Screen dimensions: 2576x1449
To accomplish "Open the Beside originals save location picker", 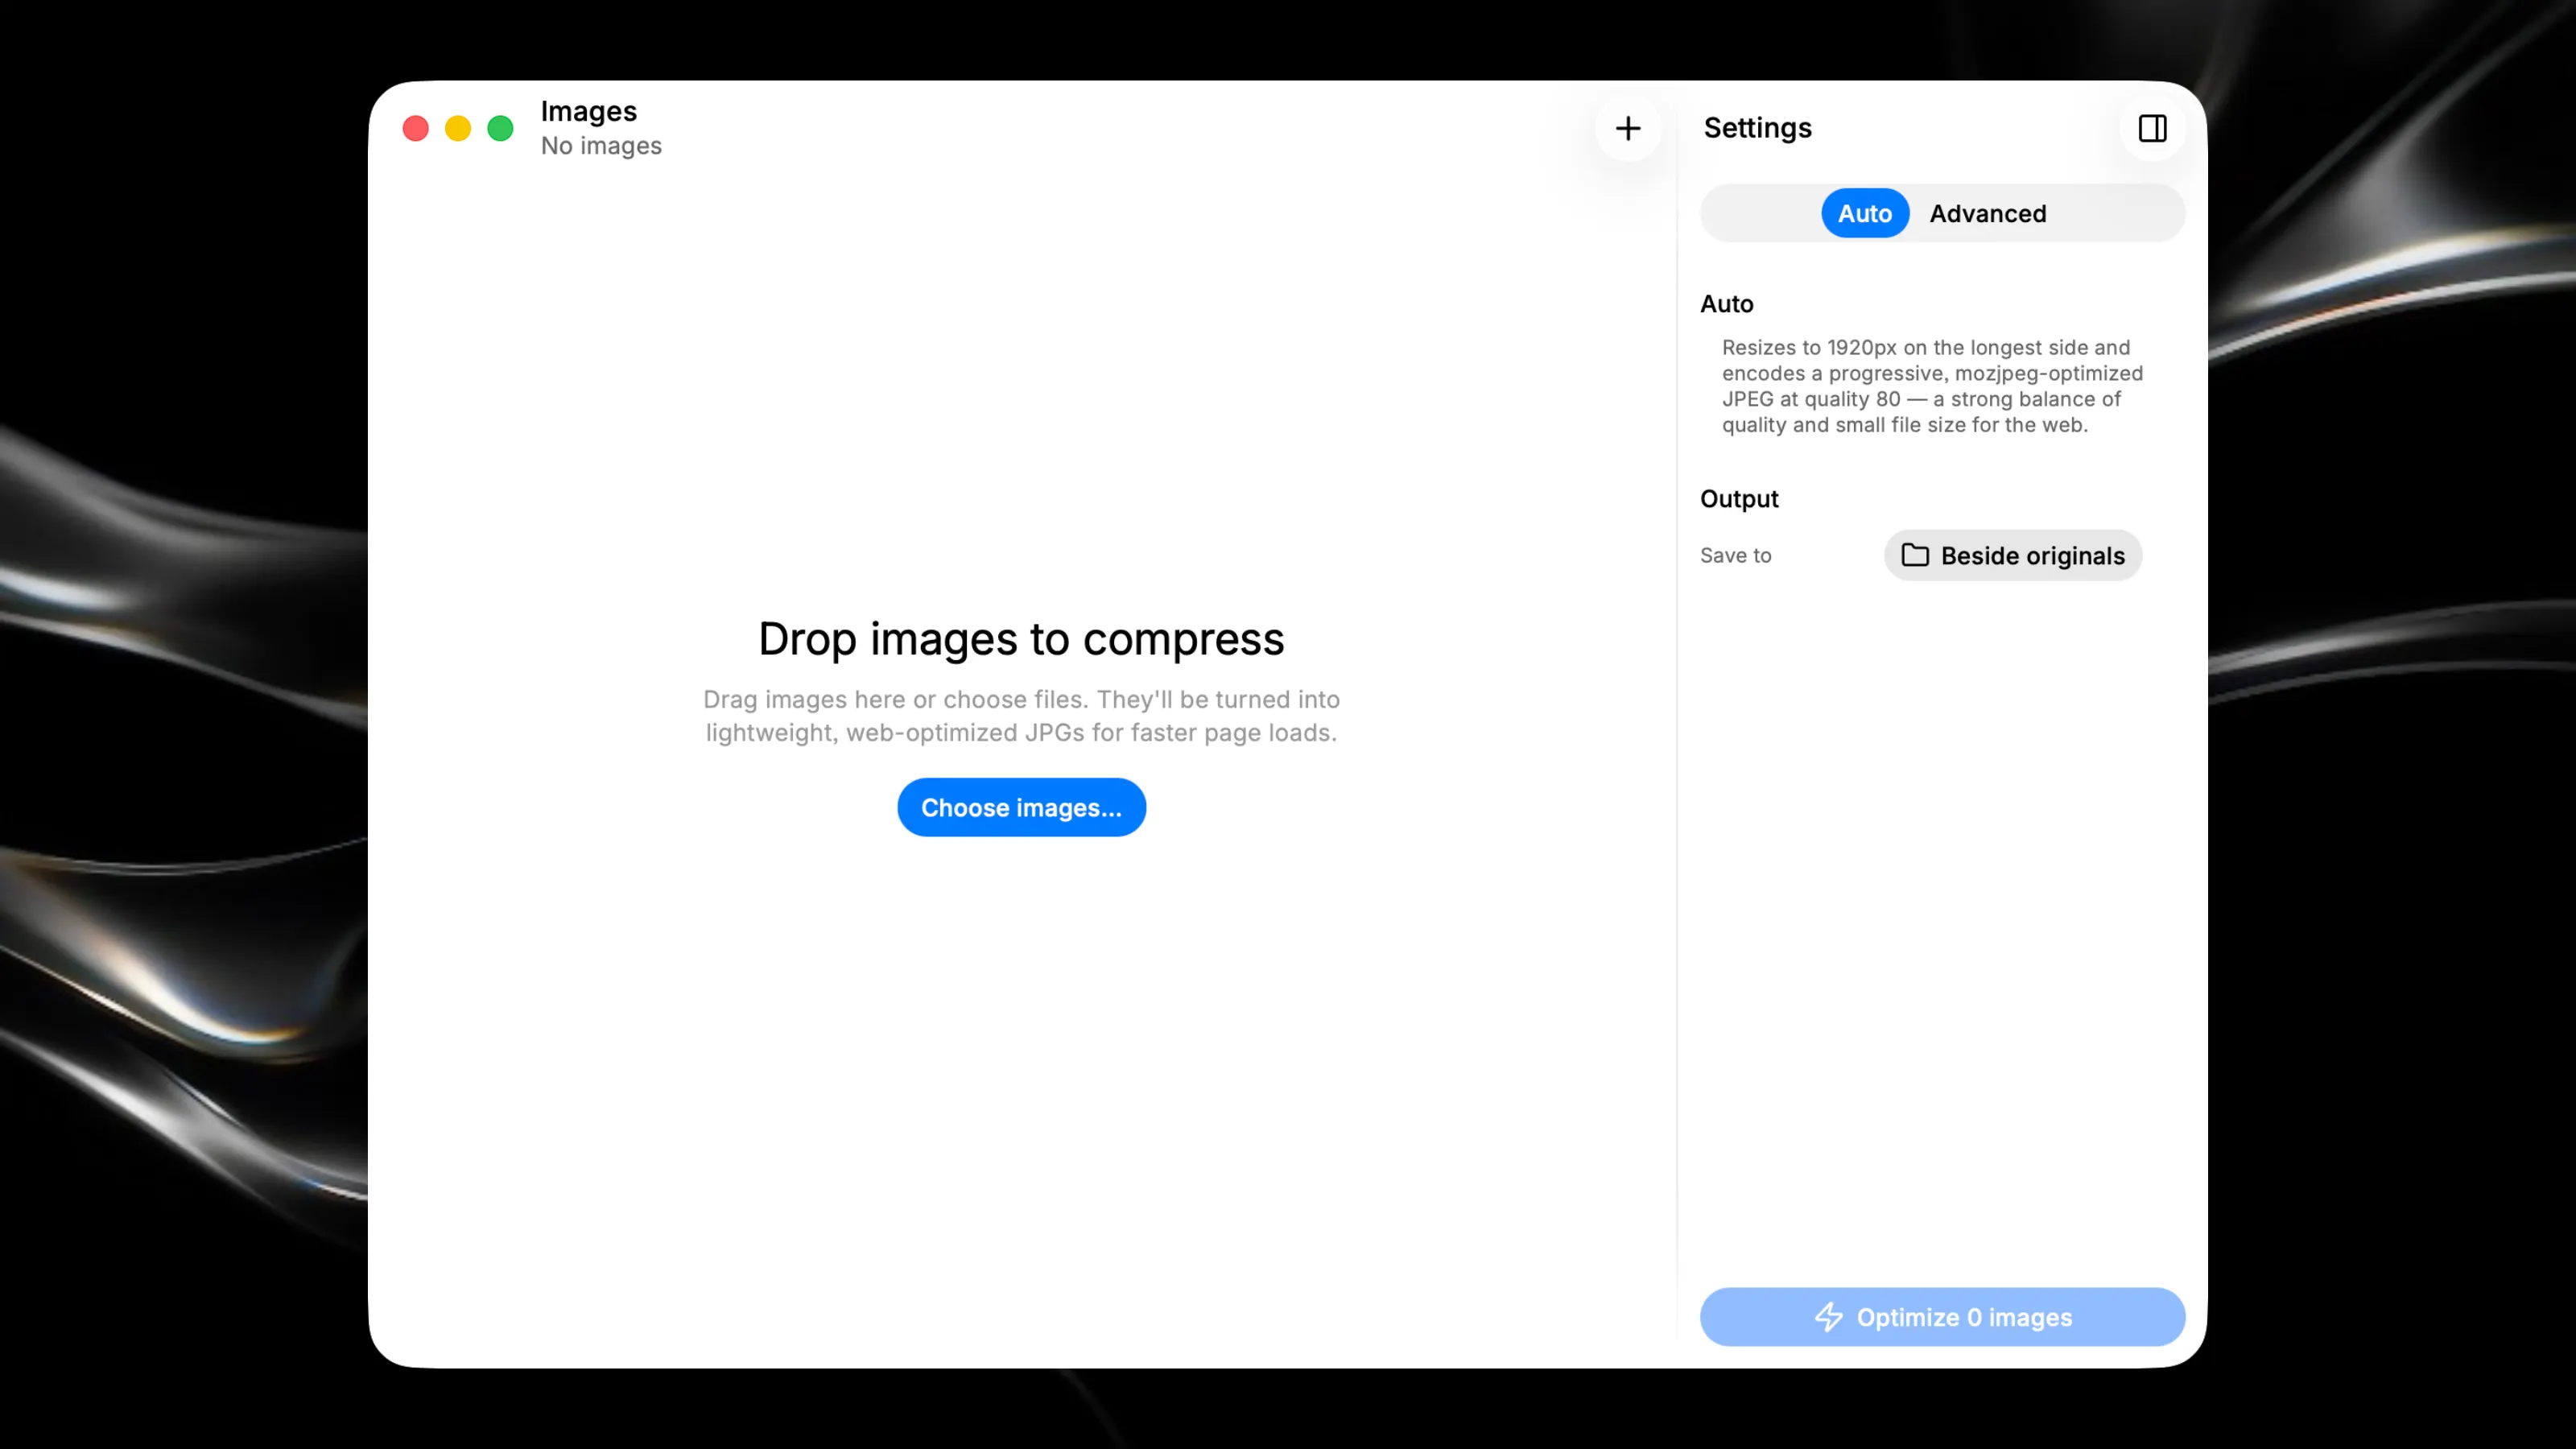I will coord(2012,555).
